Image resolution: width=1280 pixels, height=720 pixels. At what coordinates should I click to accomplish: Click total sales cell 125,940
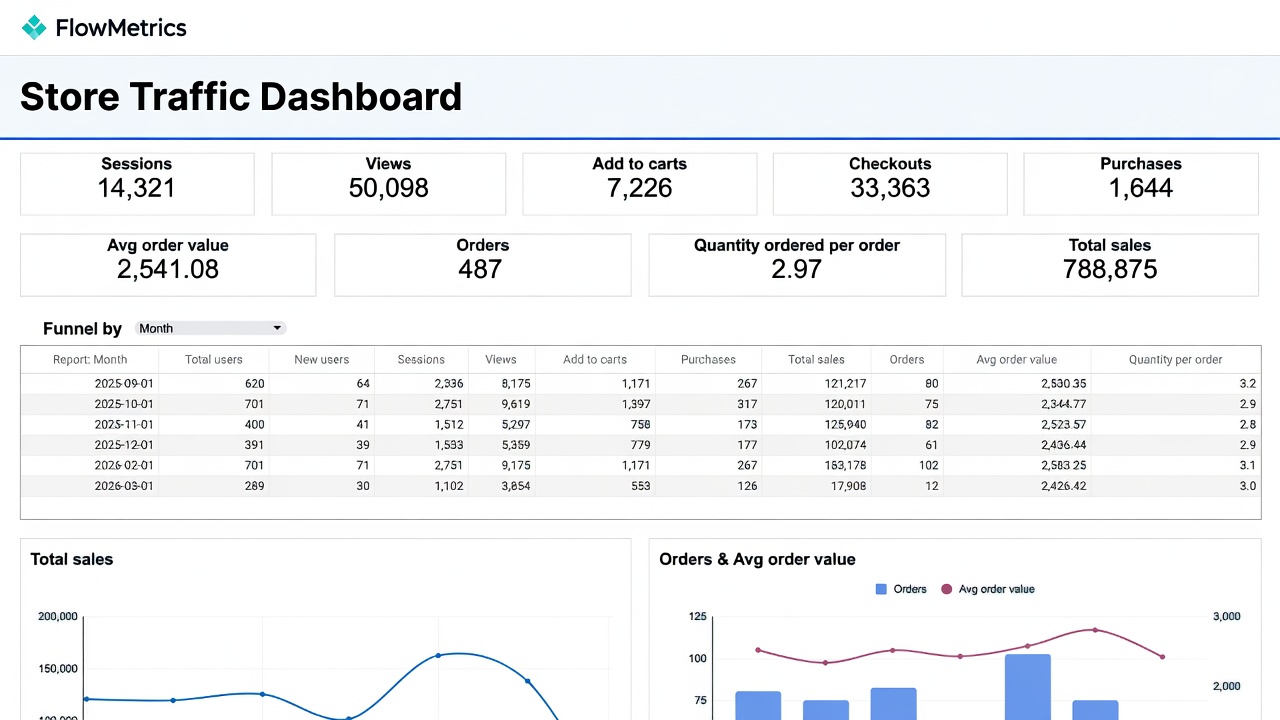[x=845, y=424]
